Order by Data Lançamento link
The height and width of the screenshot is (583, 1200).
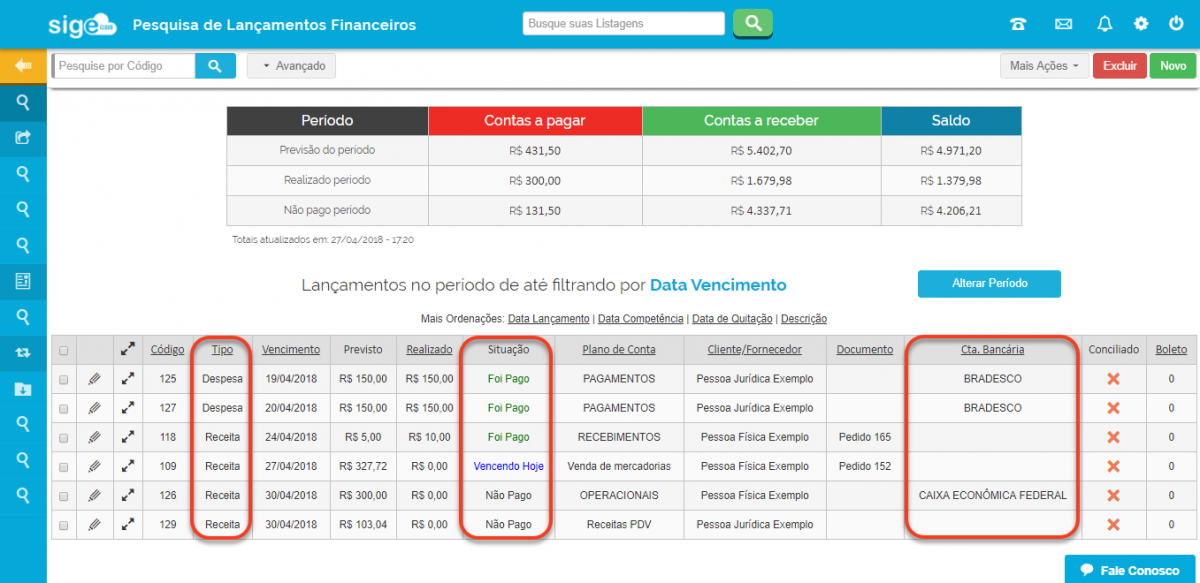tap(549, 319)
